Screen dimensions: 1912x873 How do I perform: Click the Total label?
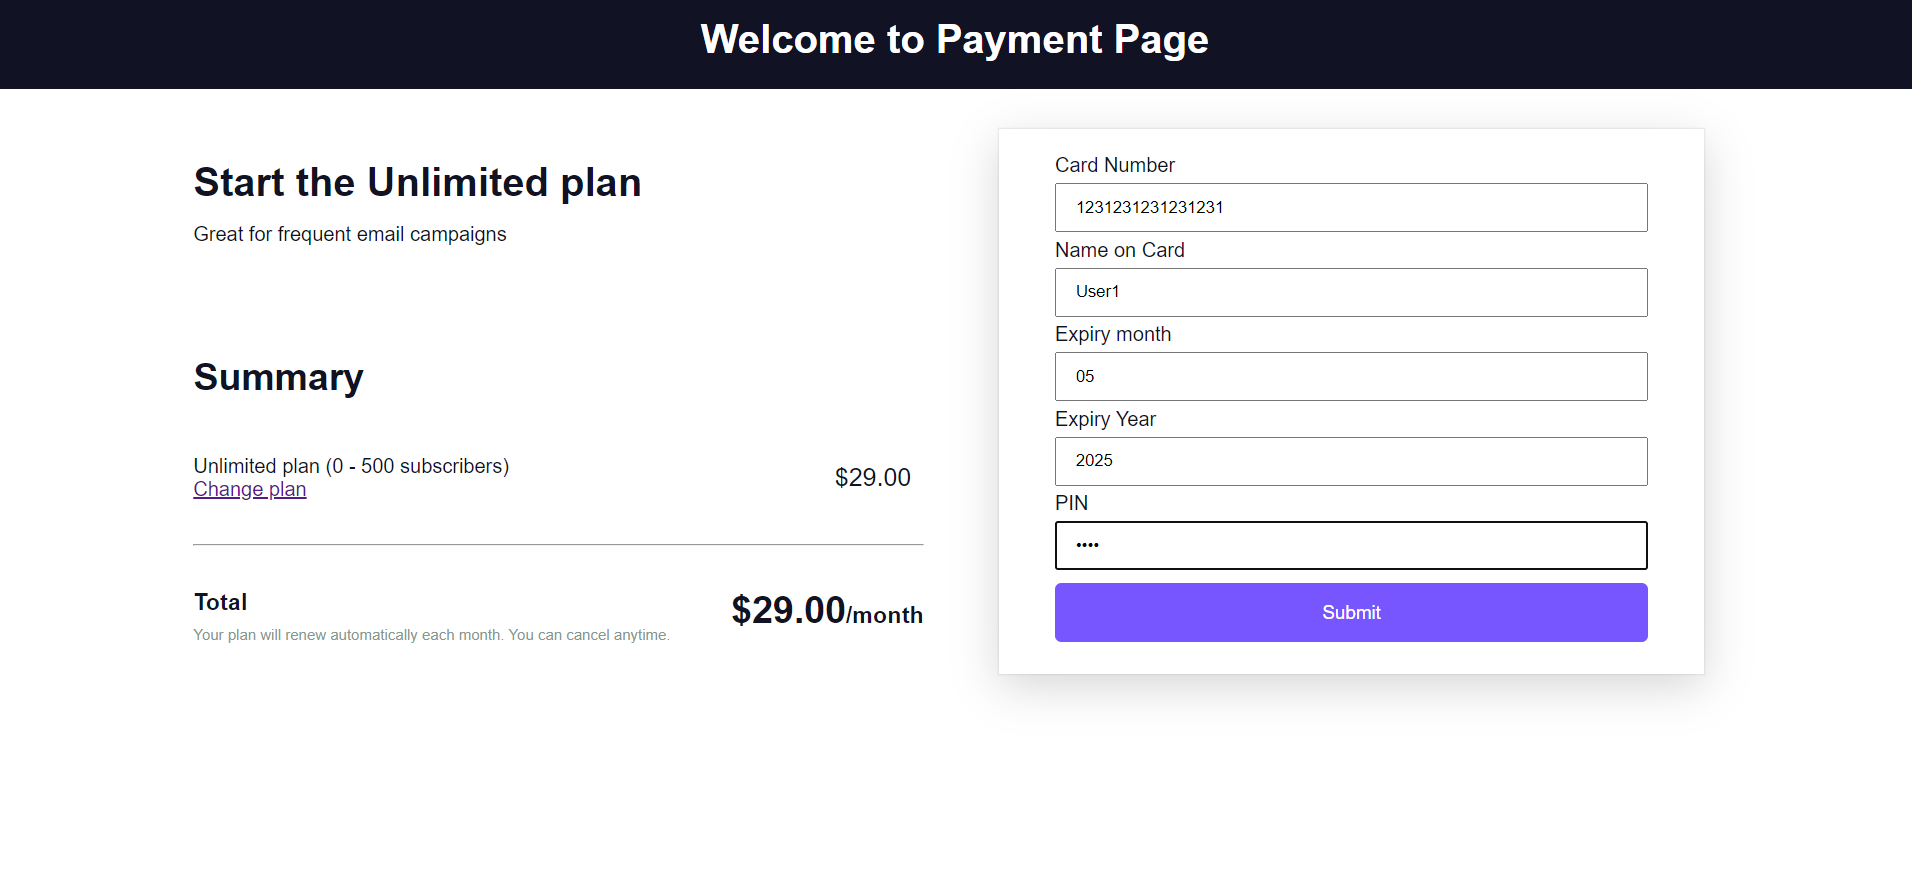[x=220, y=602]
